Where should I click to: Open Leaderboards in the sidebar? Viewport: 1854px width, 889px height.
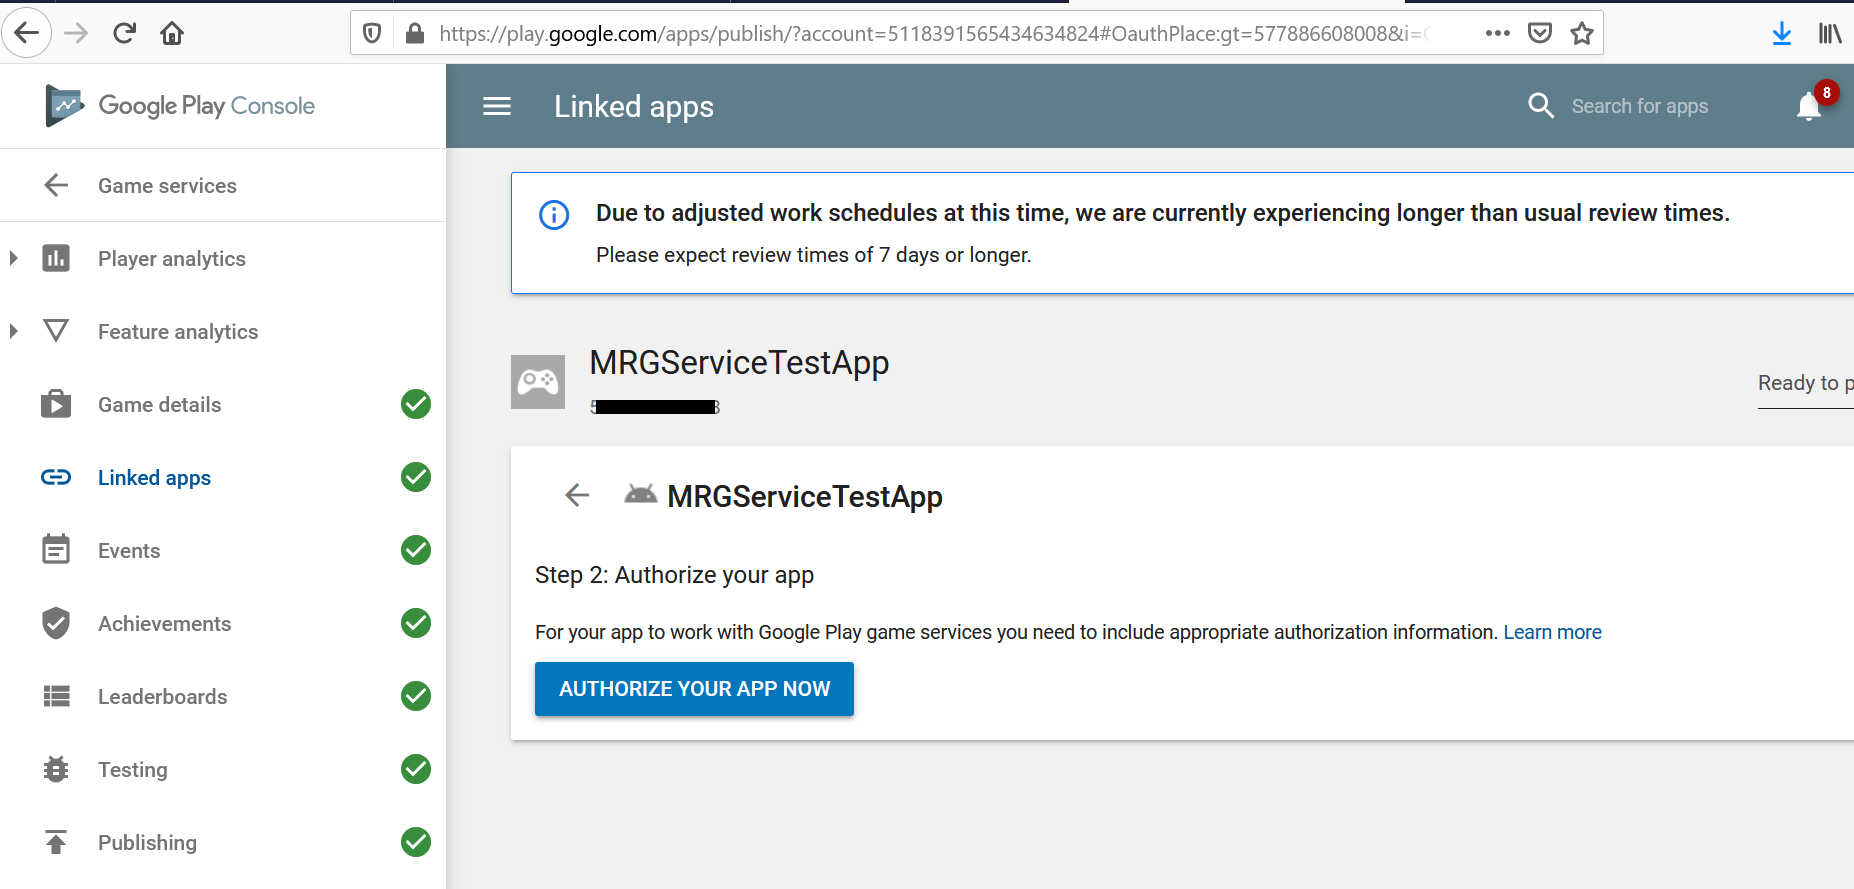pos(163,697)
